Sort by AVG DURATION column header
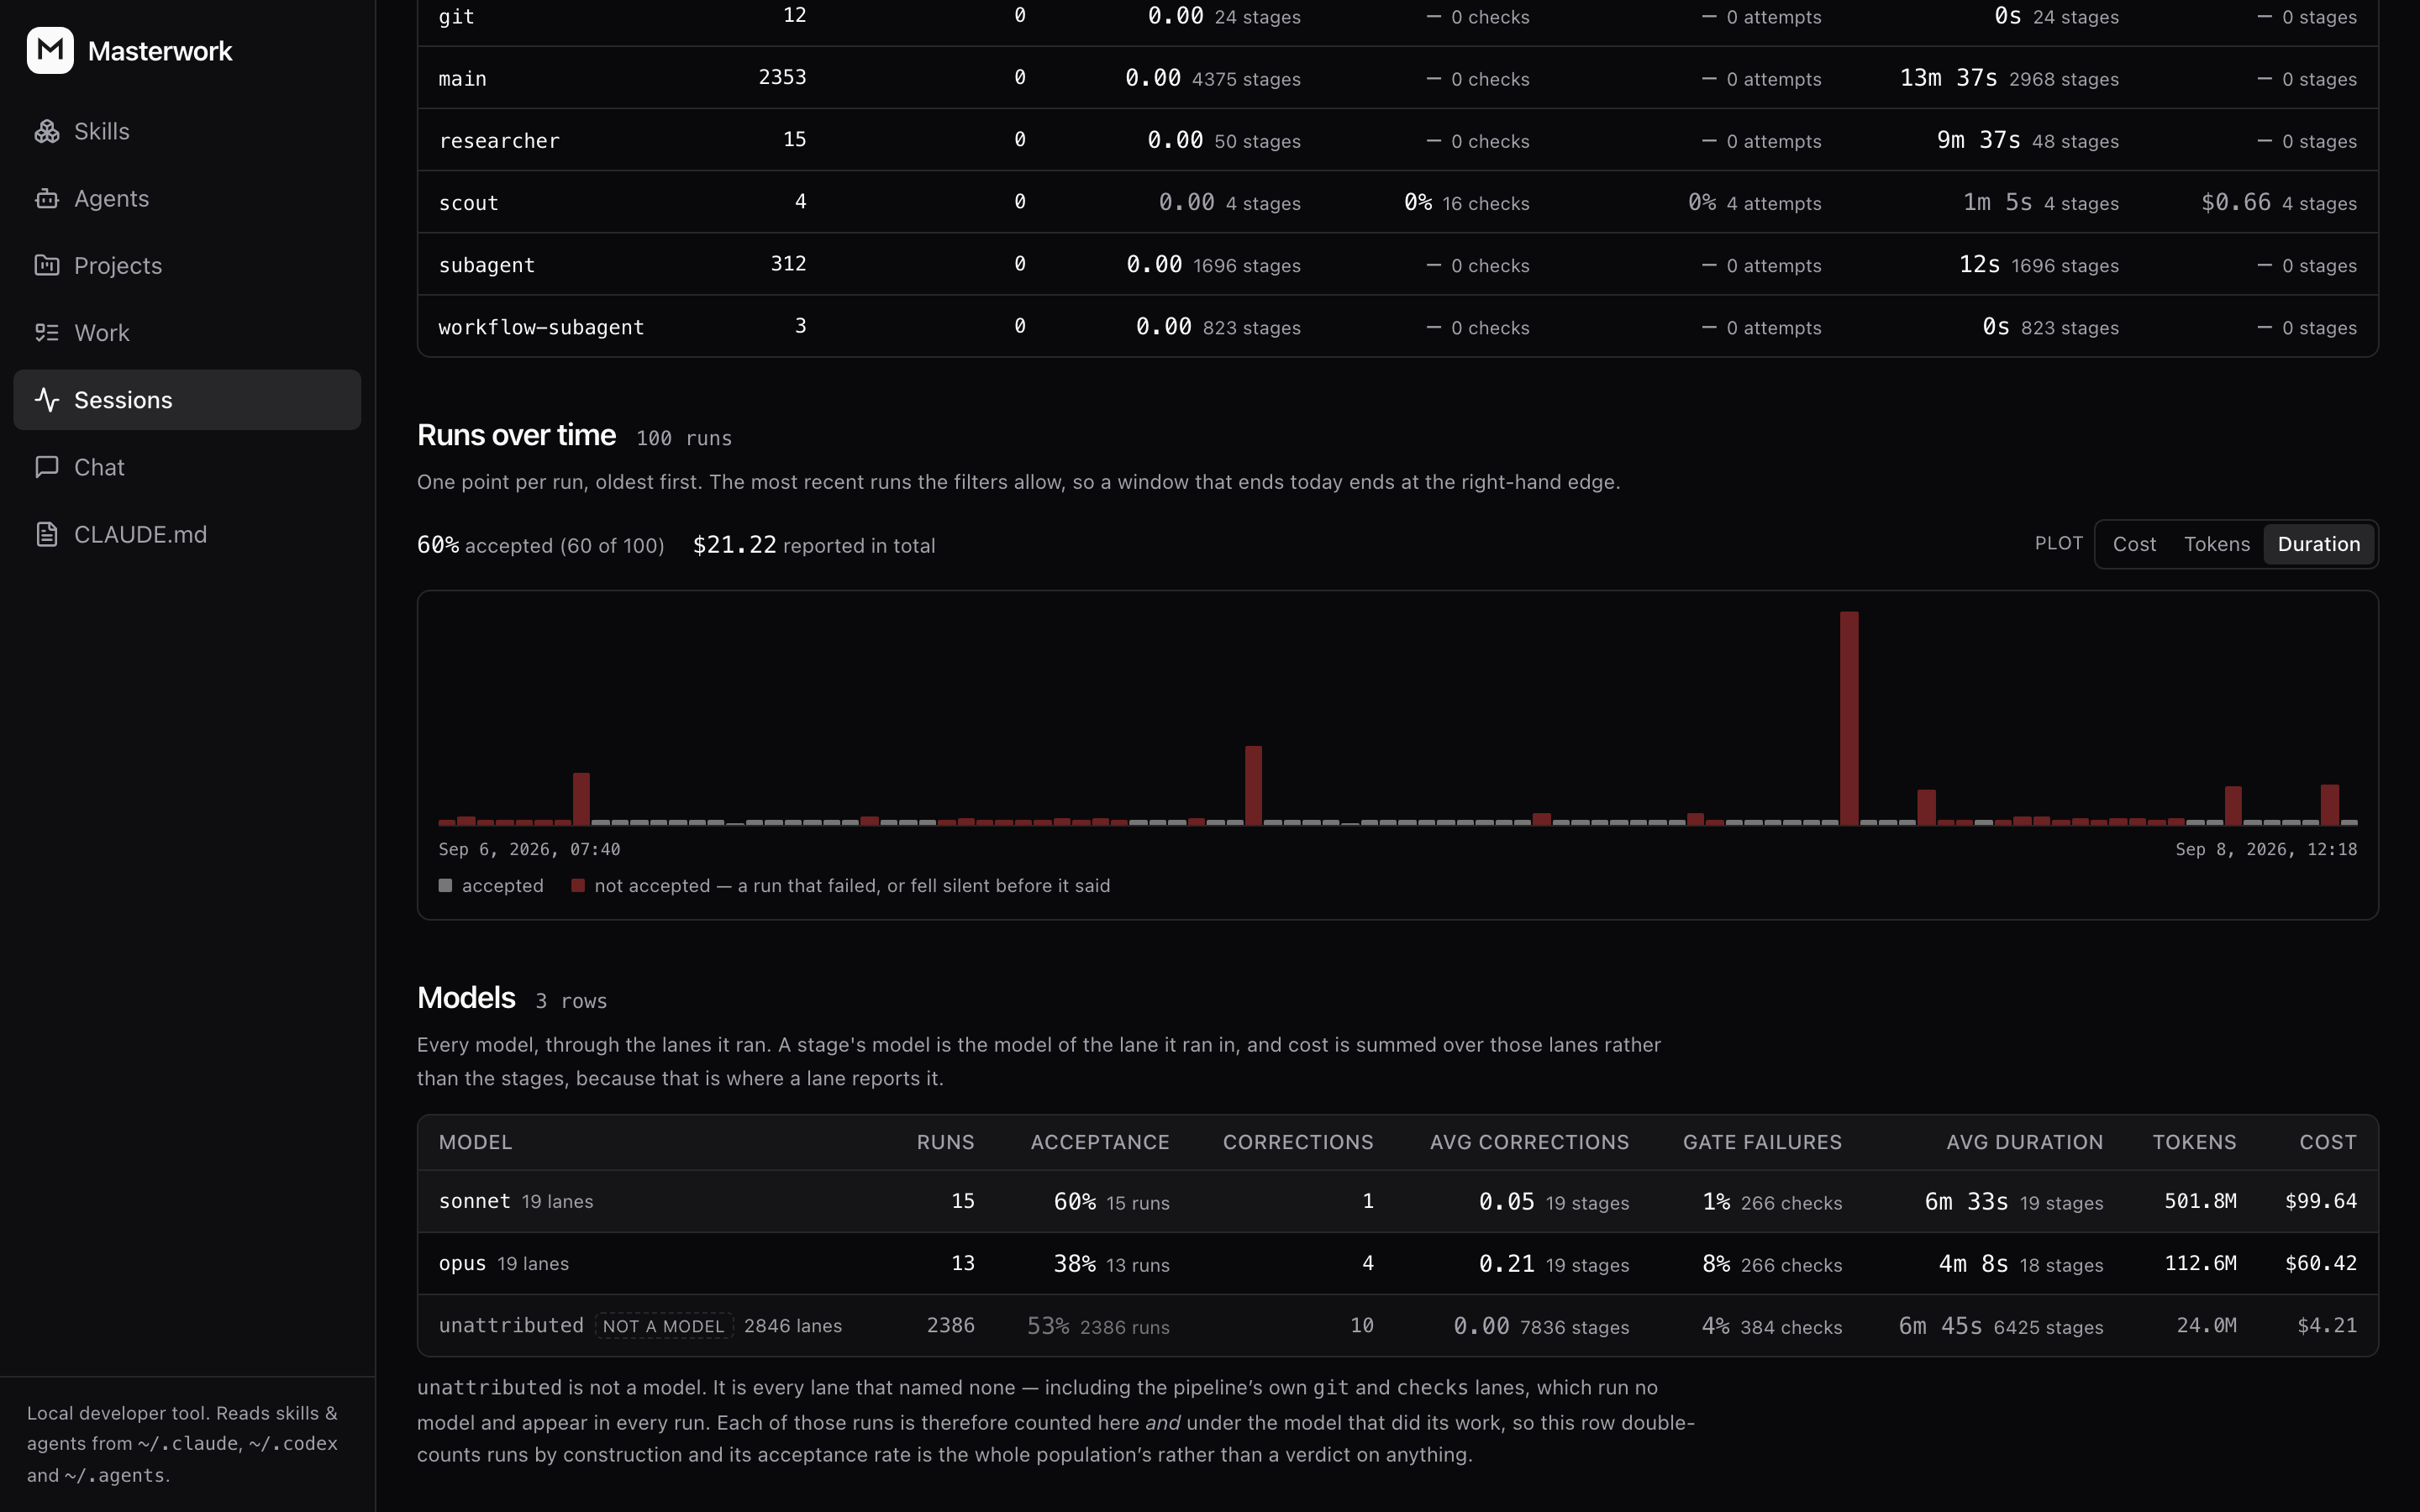Viewport: 2420px width, 1512px height. point(2024,1142)
